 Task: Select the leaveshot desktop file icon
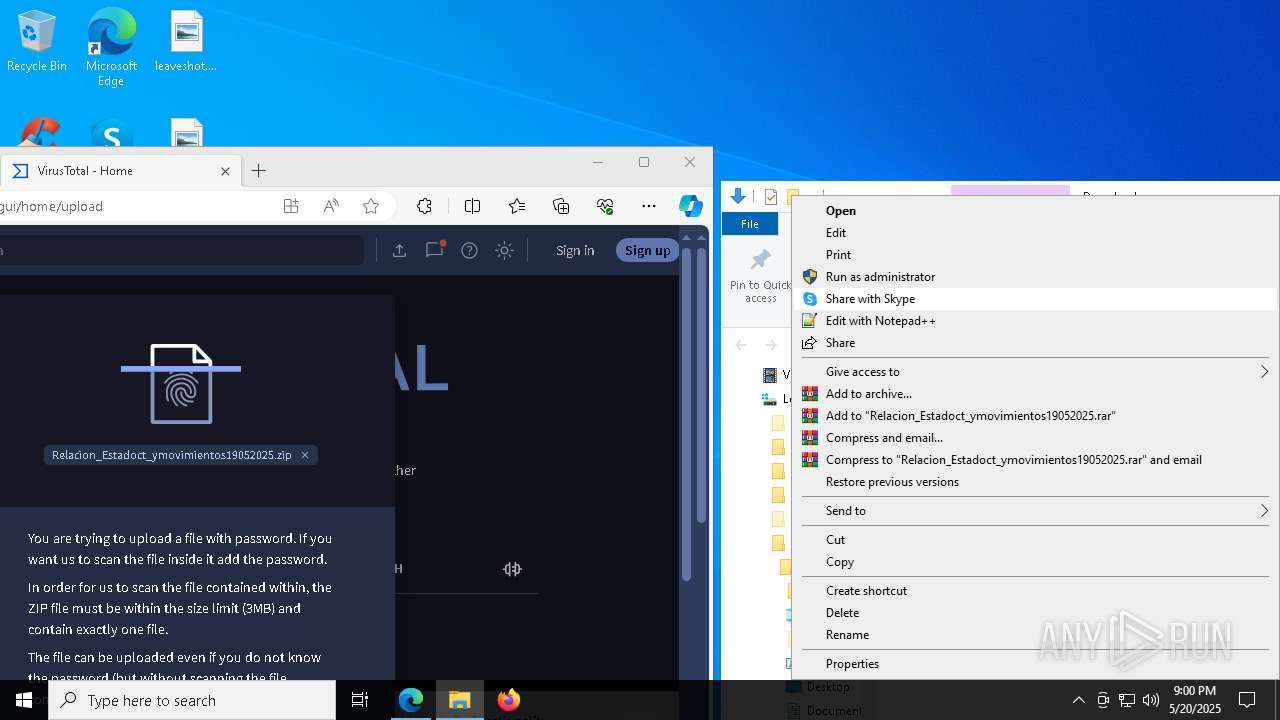click(x=186, y=42)
